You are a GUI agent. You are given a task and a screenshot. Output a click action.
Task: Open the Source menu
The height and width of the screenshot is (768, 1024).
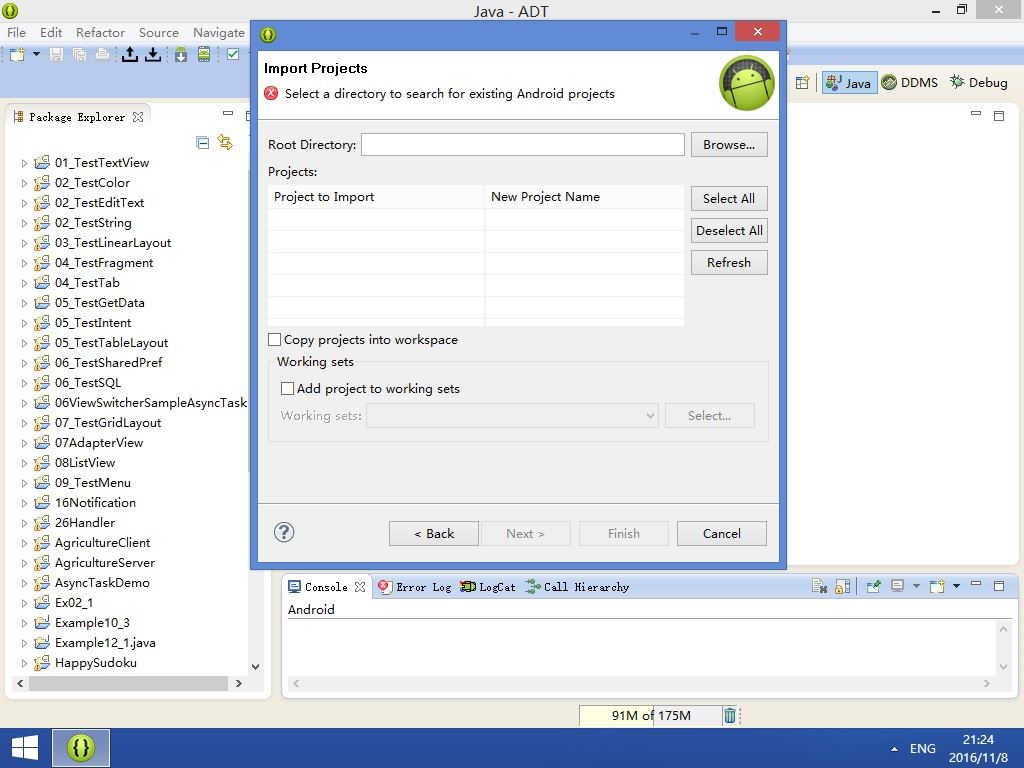(x=159, y=33)
